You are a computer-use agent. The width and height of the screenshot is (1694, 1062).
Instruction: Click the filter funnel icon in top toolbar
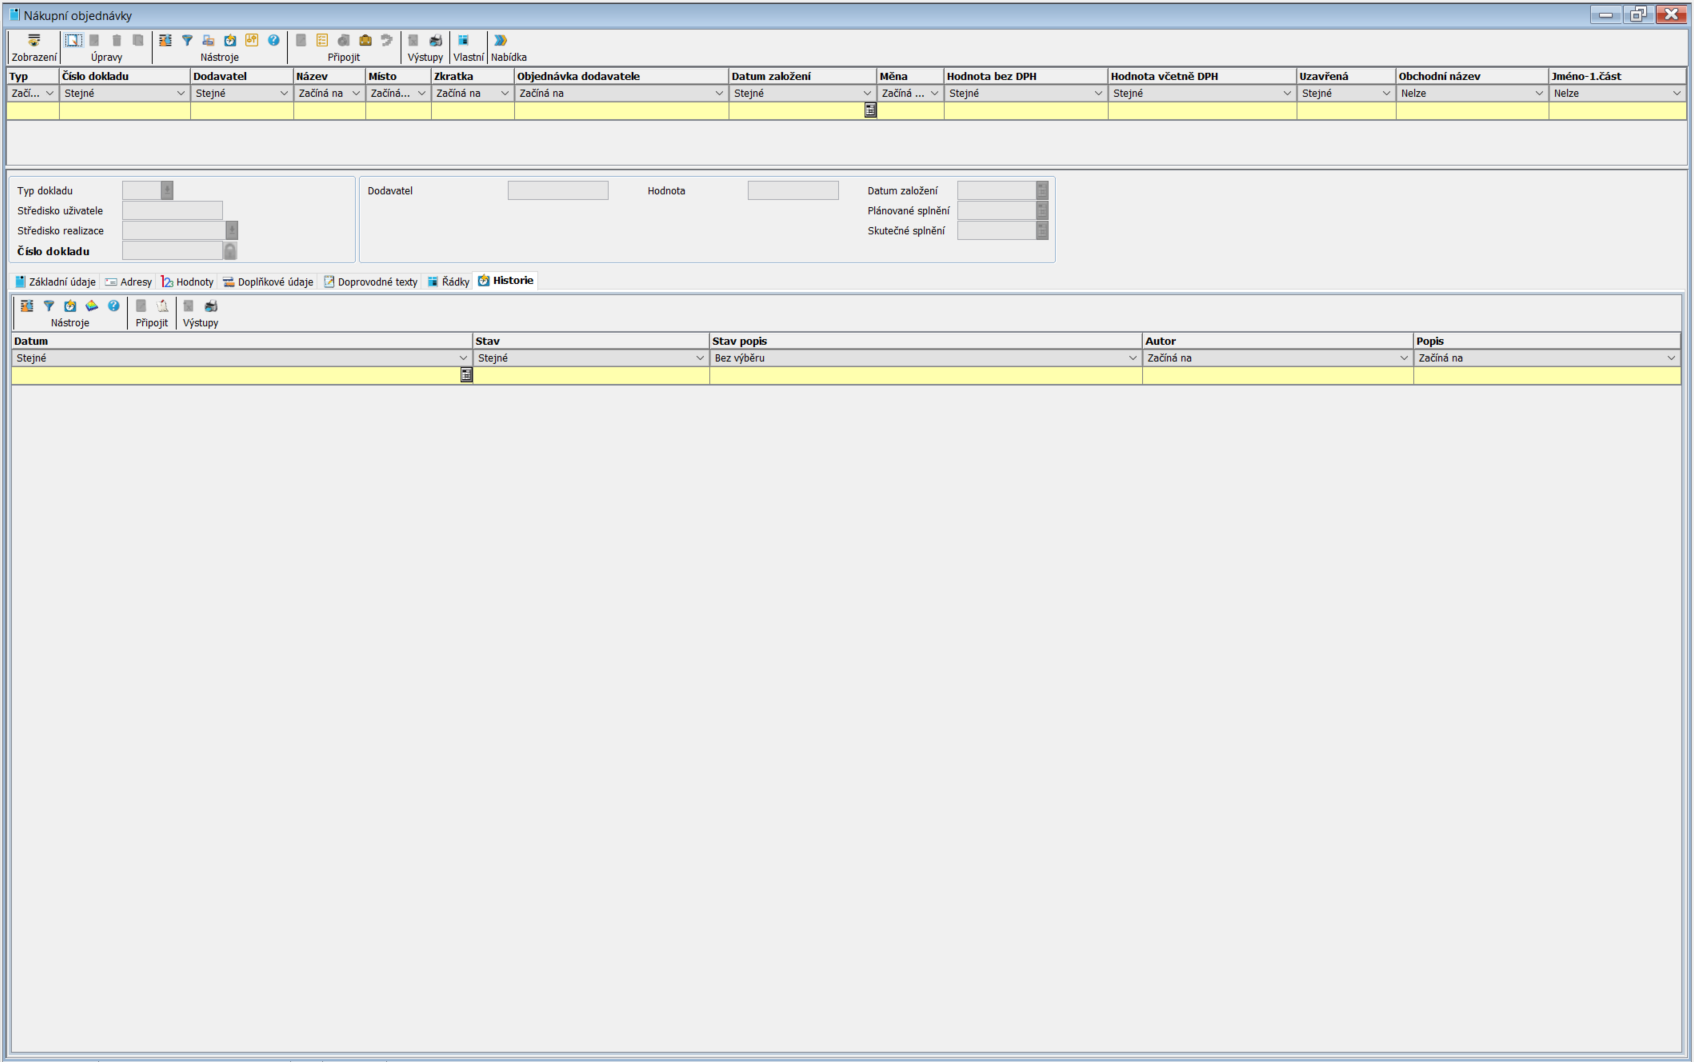(x=187, y=41)
